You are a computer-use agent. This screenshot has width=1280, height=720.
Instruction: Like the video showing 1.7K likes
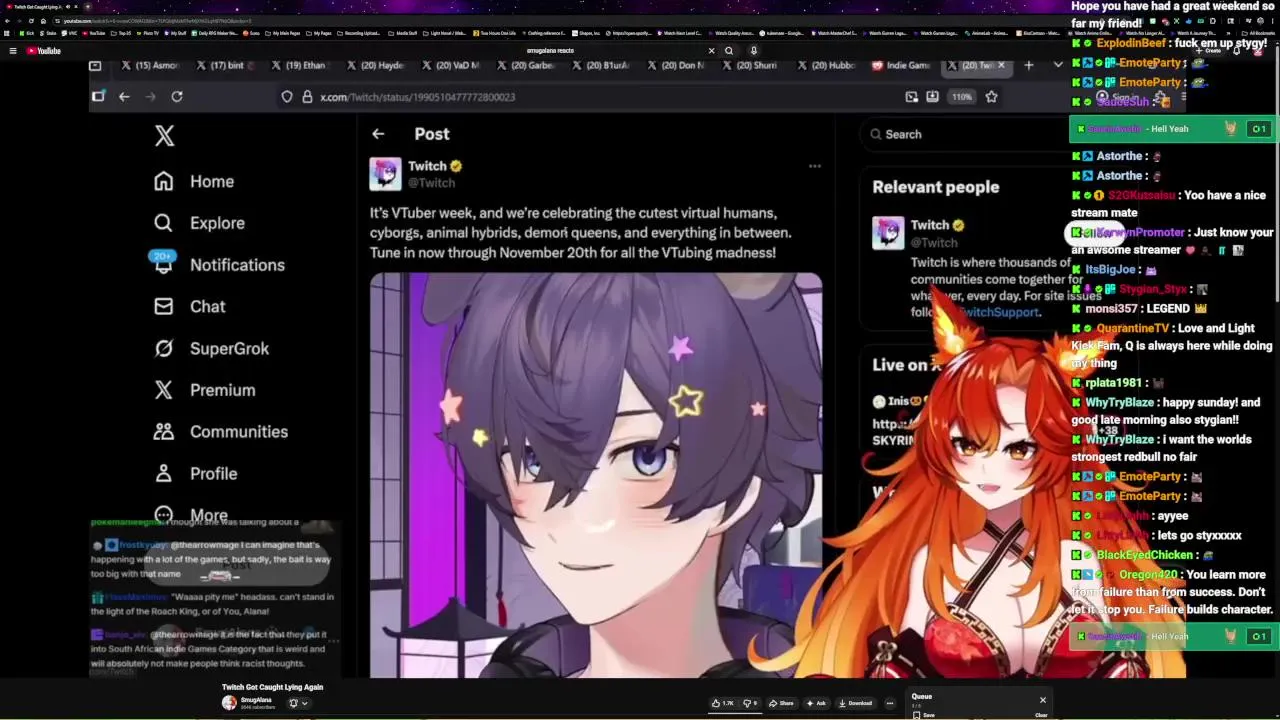(x=722, y=703)
